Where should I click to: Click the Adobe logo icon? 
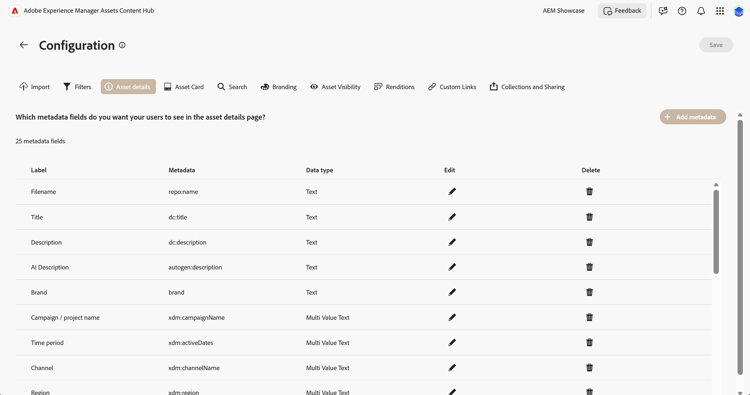pos(15,11)
